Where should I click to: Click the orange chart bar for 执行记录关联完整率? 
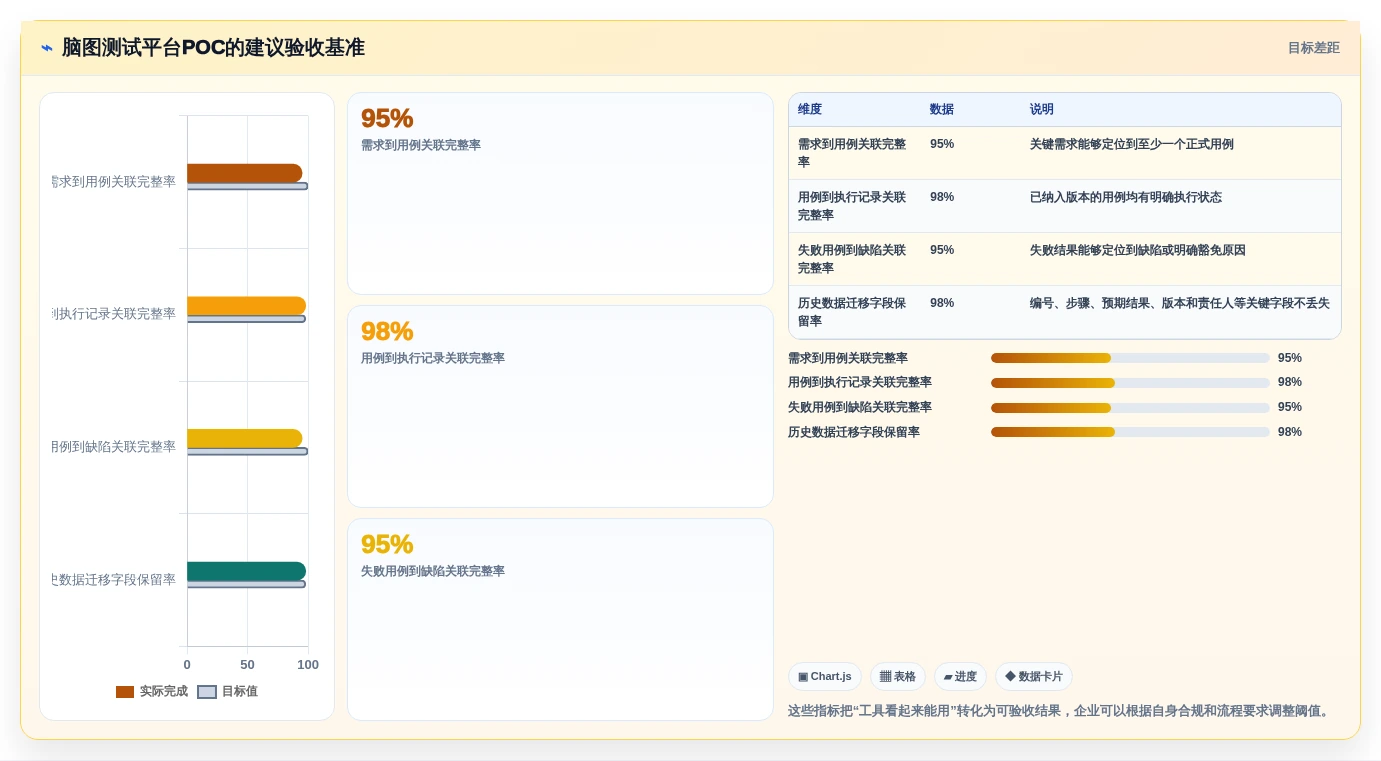(x=246, y=306)
